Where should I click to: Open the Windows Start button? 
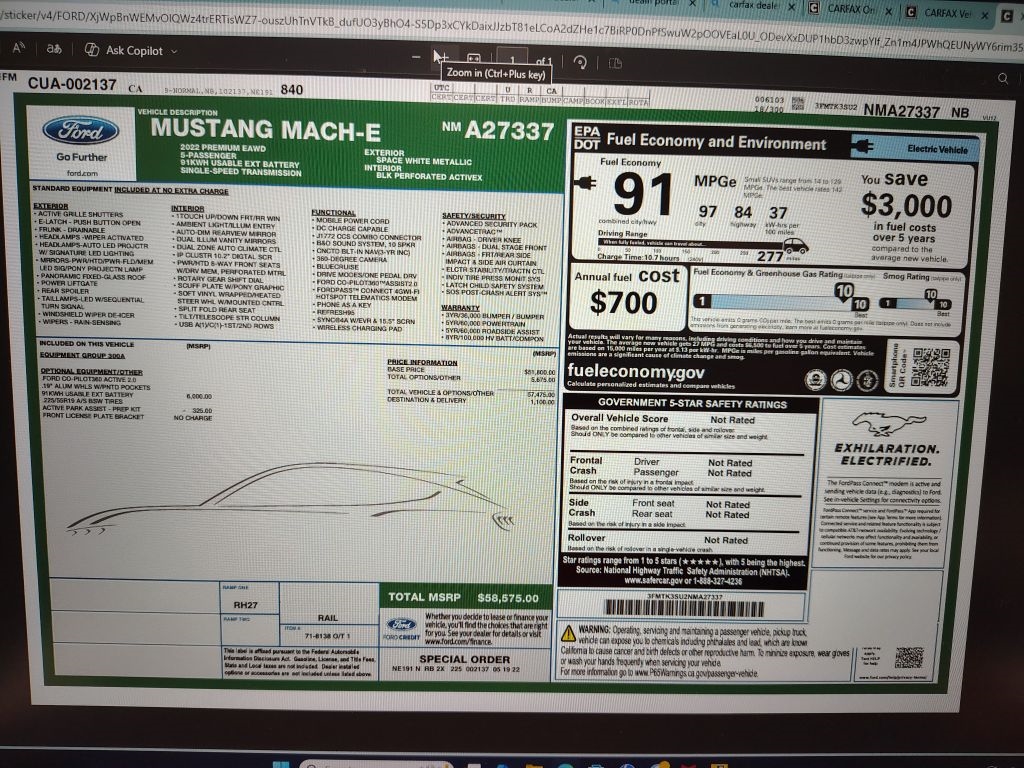pyautogui.click(x=281, y=762)
